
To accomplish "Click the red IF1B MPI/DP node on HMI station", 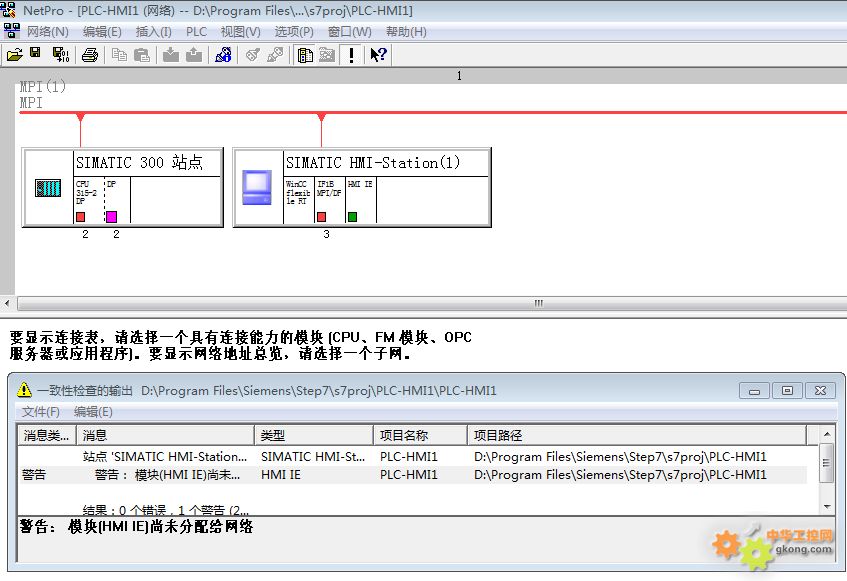I will (321, 217).
